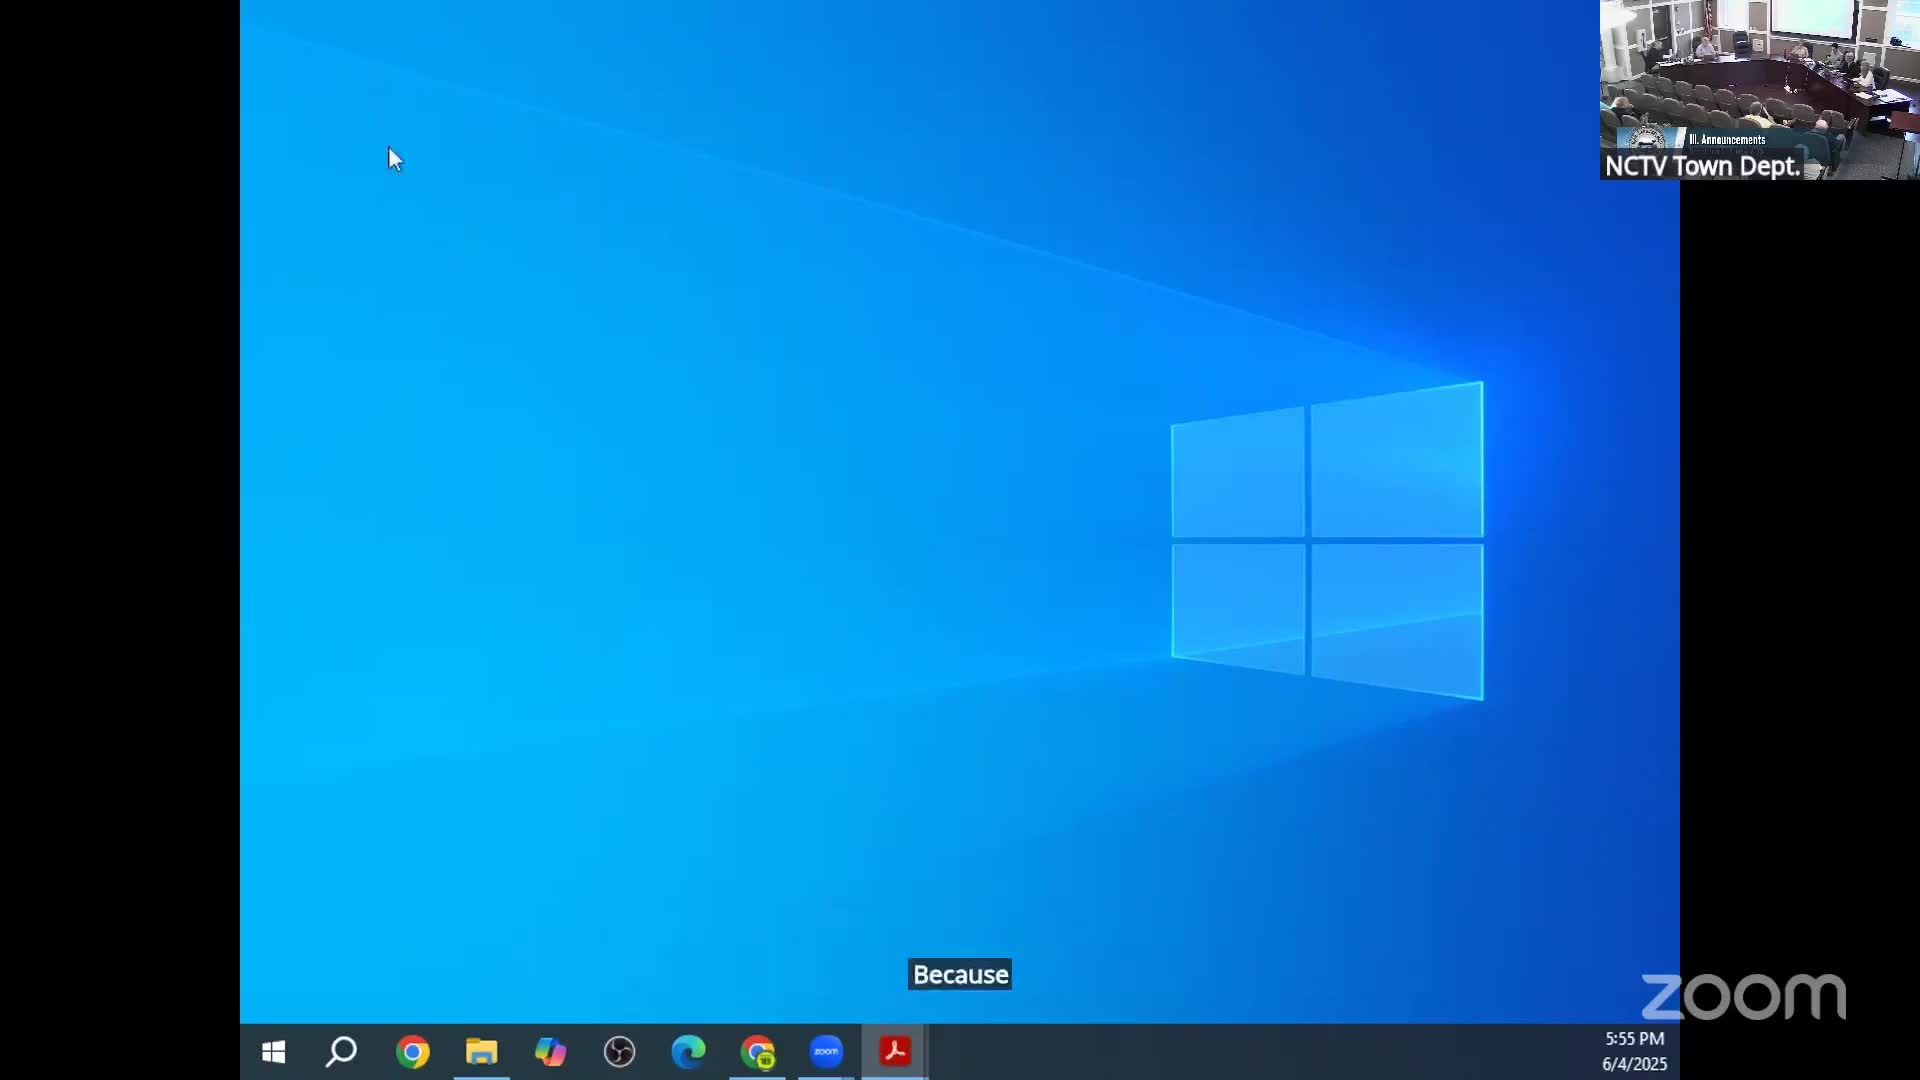Switch to OBS Studio taskbar icon
Viewport: 1920px width, 1080px height.
pyautogui.click(x=619, y=1052)
